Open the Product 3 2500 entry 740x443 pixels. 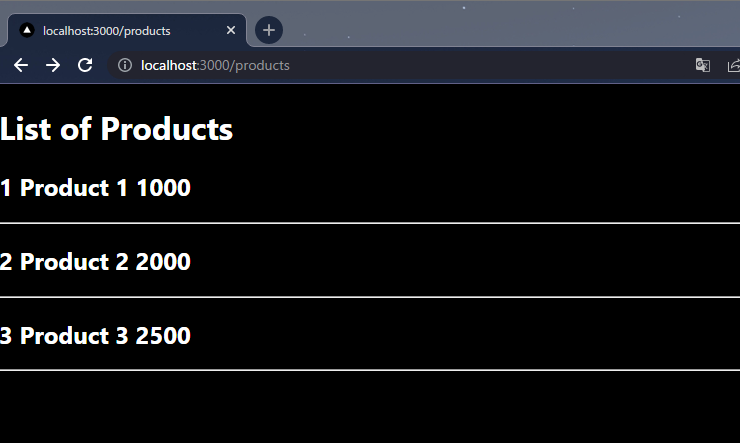click(x=95, y=335)
